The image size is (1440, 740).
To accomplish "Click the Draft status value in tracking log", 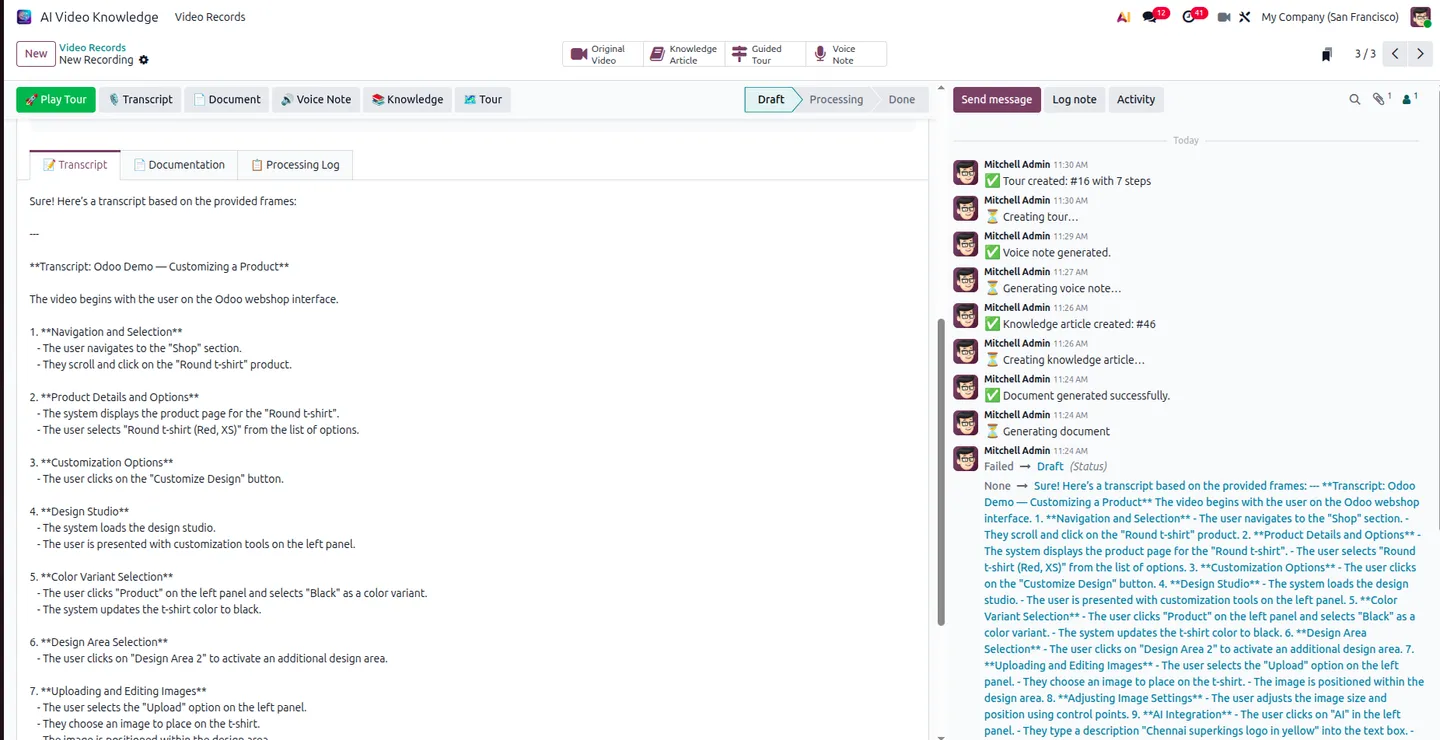I will click(x=1050, y=466).
